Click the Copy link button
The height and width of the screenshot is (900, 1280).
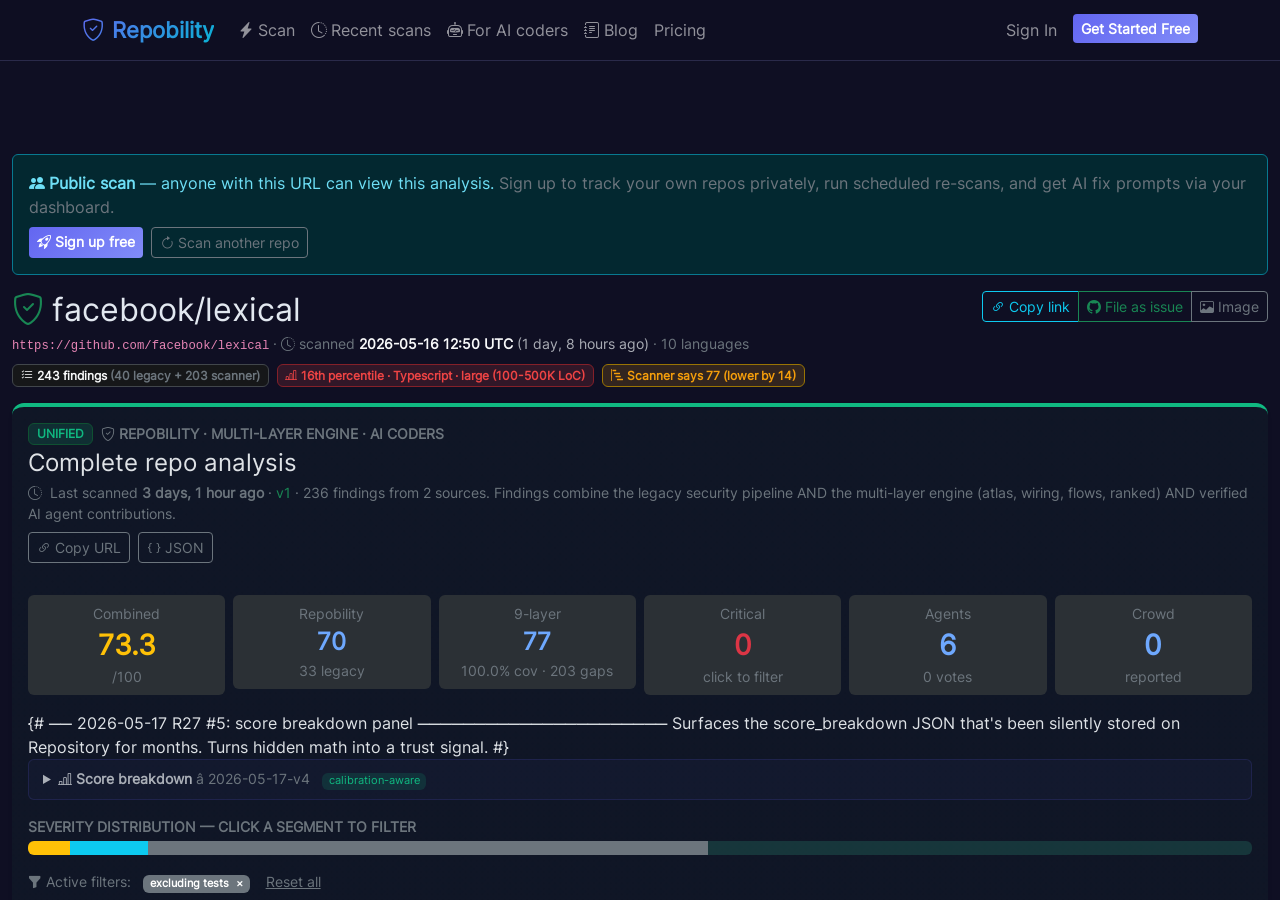[x=1030, y=307]
